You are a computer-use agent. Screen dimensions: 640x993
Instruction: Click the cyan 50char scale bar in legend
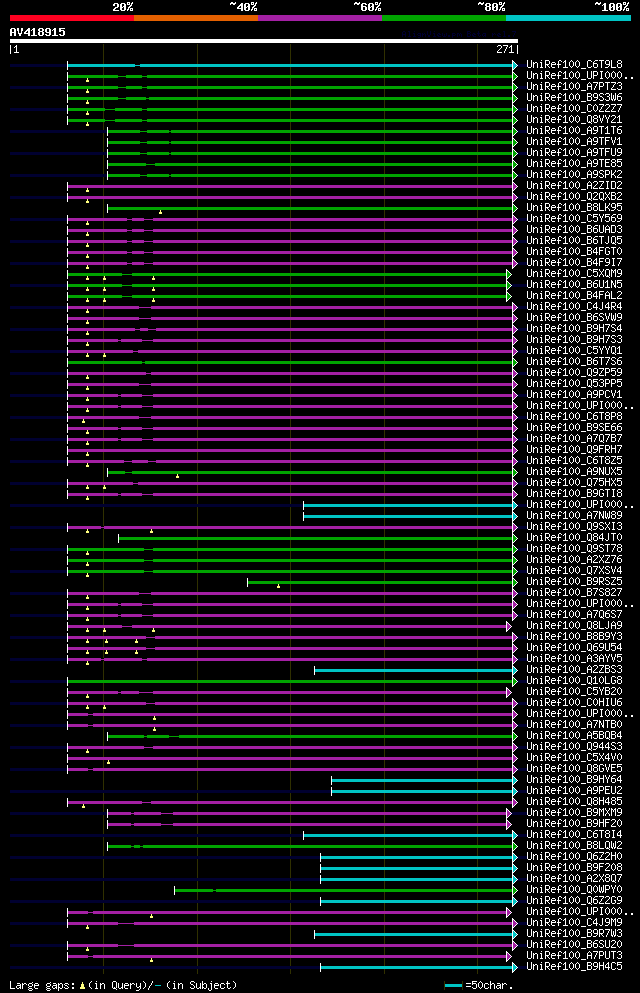click(x=453, y=985)
